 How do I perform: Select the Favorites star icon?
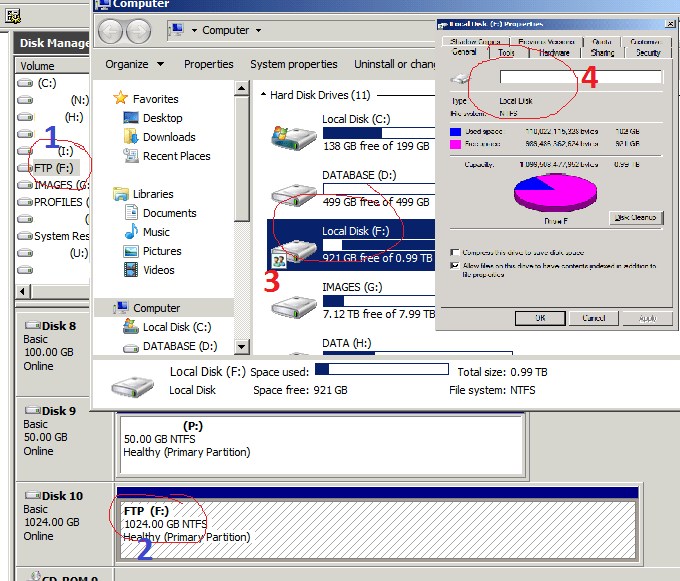(x=120, y=98)
